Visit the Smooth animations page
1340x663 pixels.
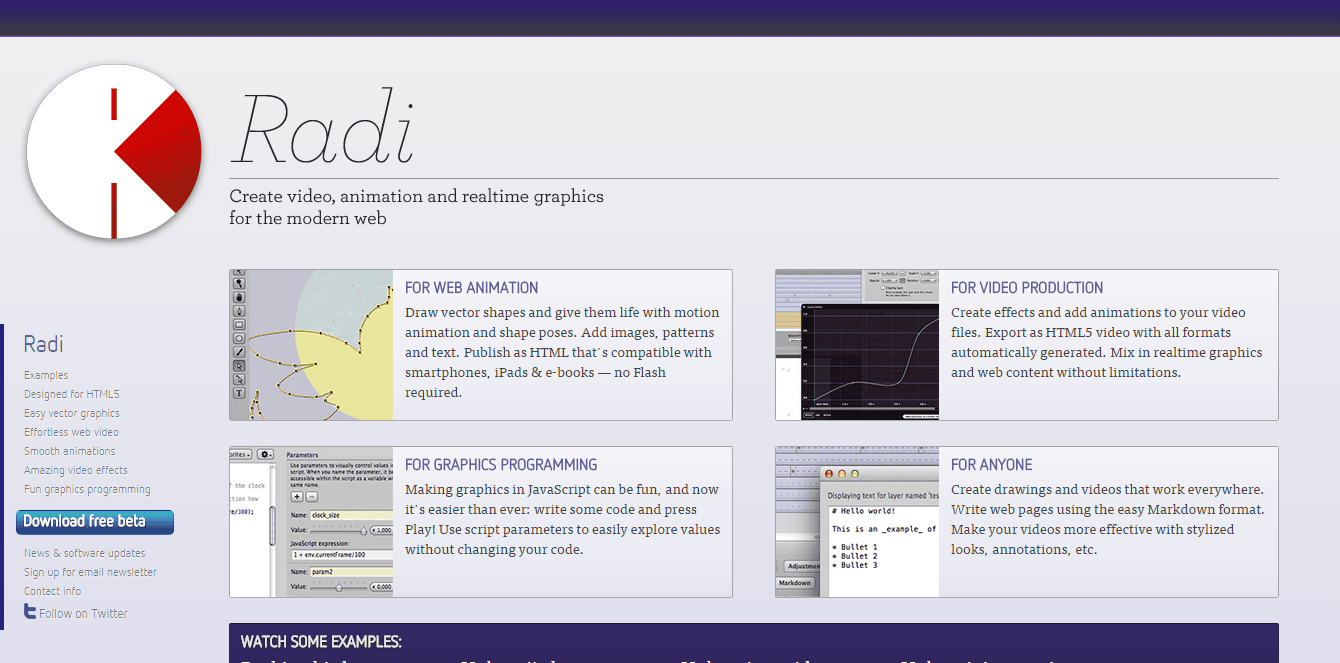coord(69,451)
